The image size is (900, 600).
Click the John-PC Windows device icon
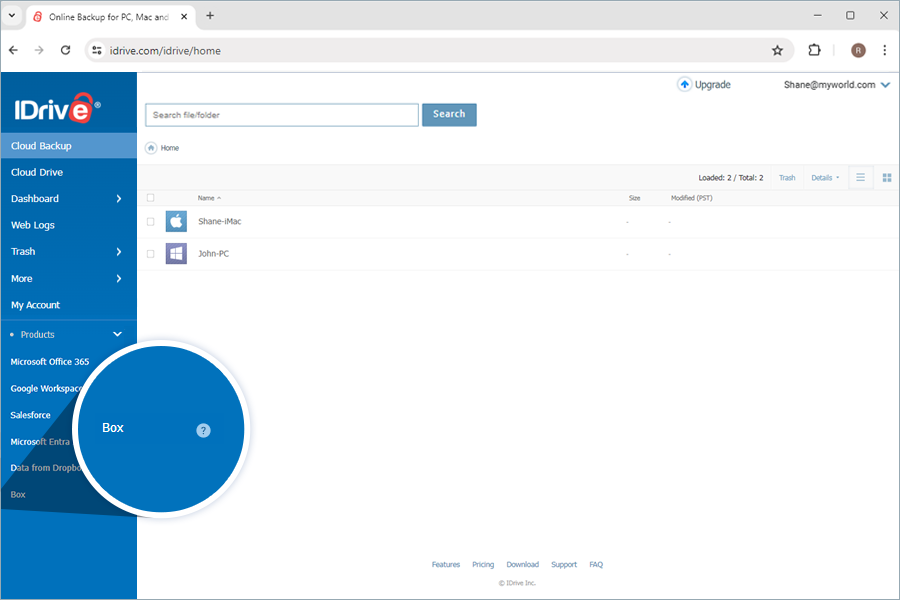tap(176, 253)
